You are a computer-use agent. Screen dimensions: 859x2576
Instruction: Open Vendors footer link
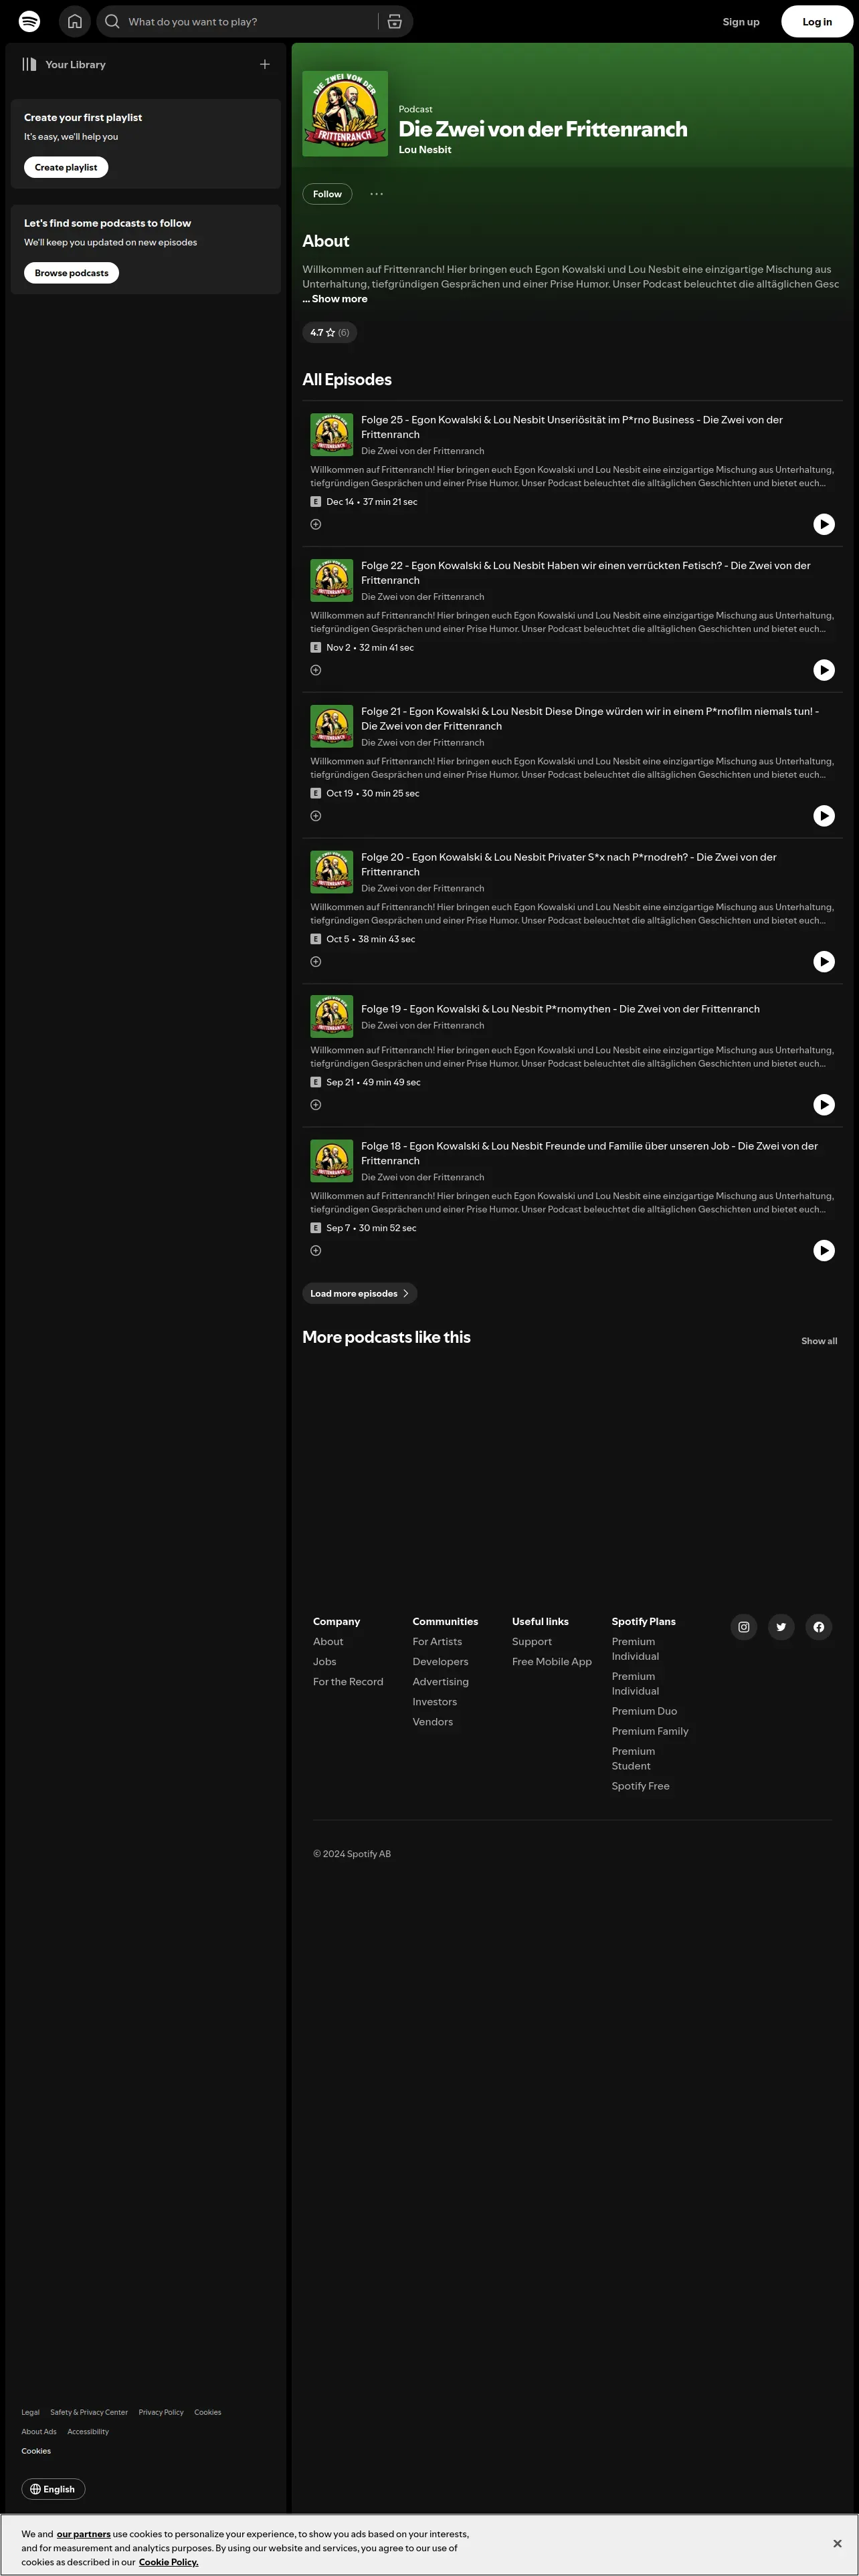click(x=433, y=1722)
